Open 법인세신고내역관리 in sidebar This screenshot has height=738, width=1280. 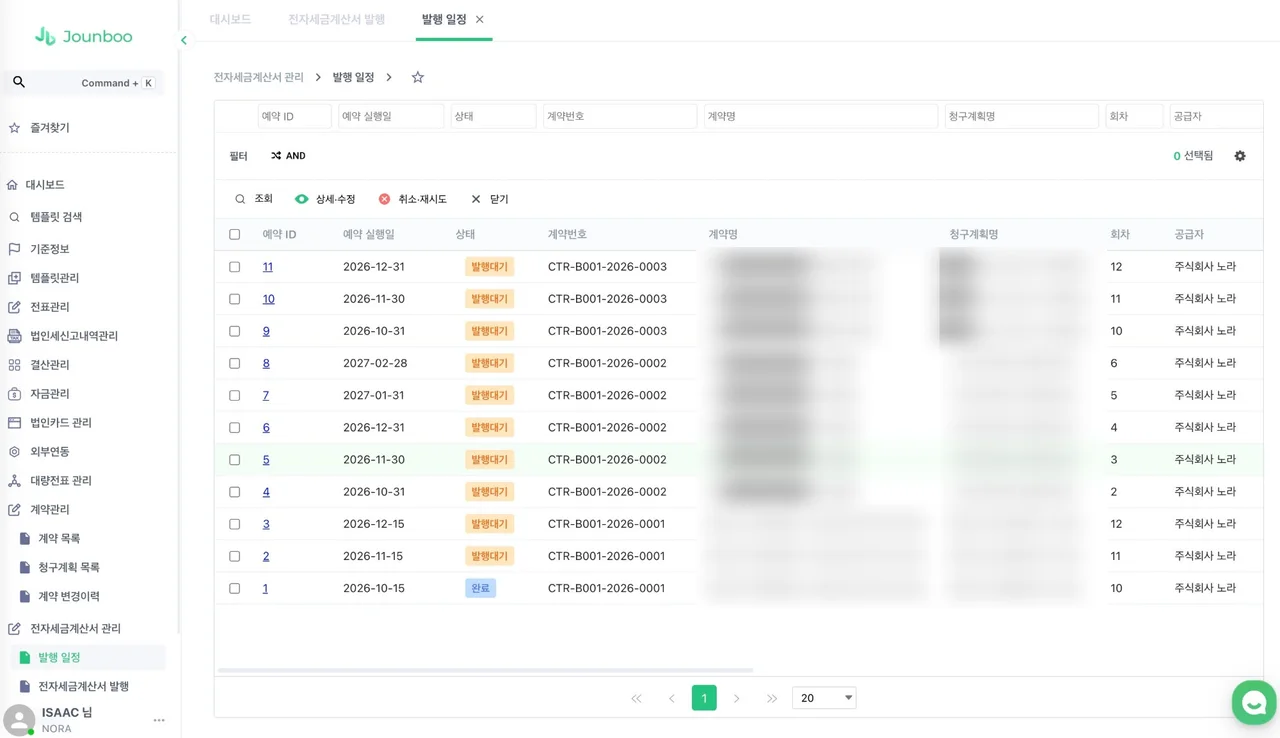click(x=74, y=336)
